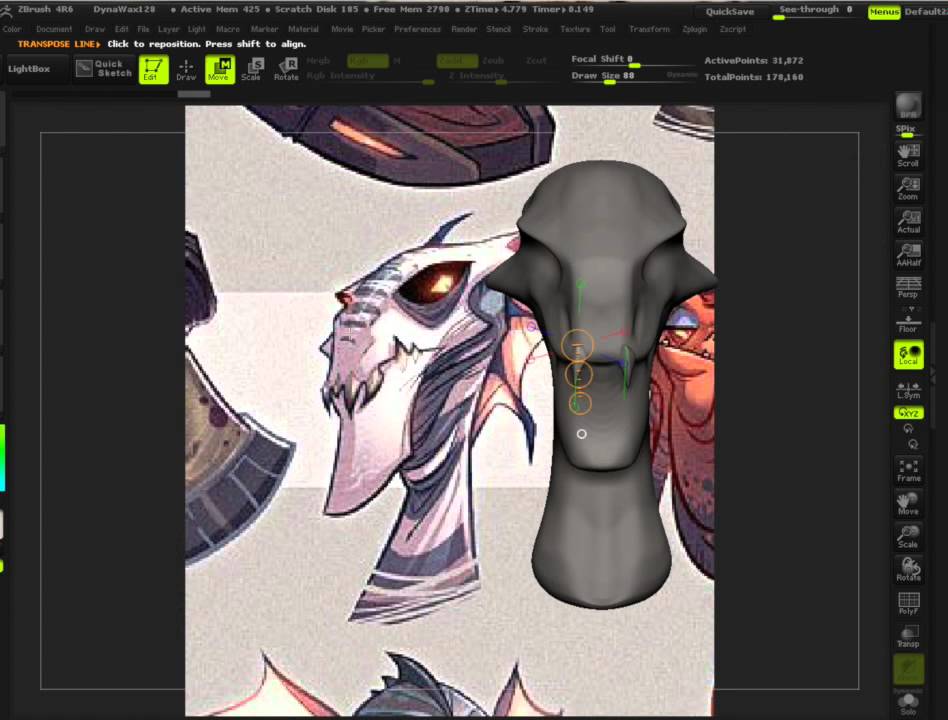This screenshot has height=720, width=948.
Task: Open the File menu
Action: [143, 29]
